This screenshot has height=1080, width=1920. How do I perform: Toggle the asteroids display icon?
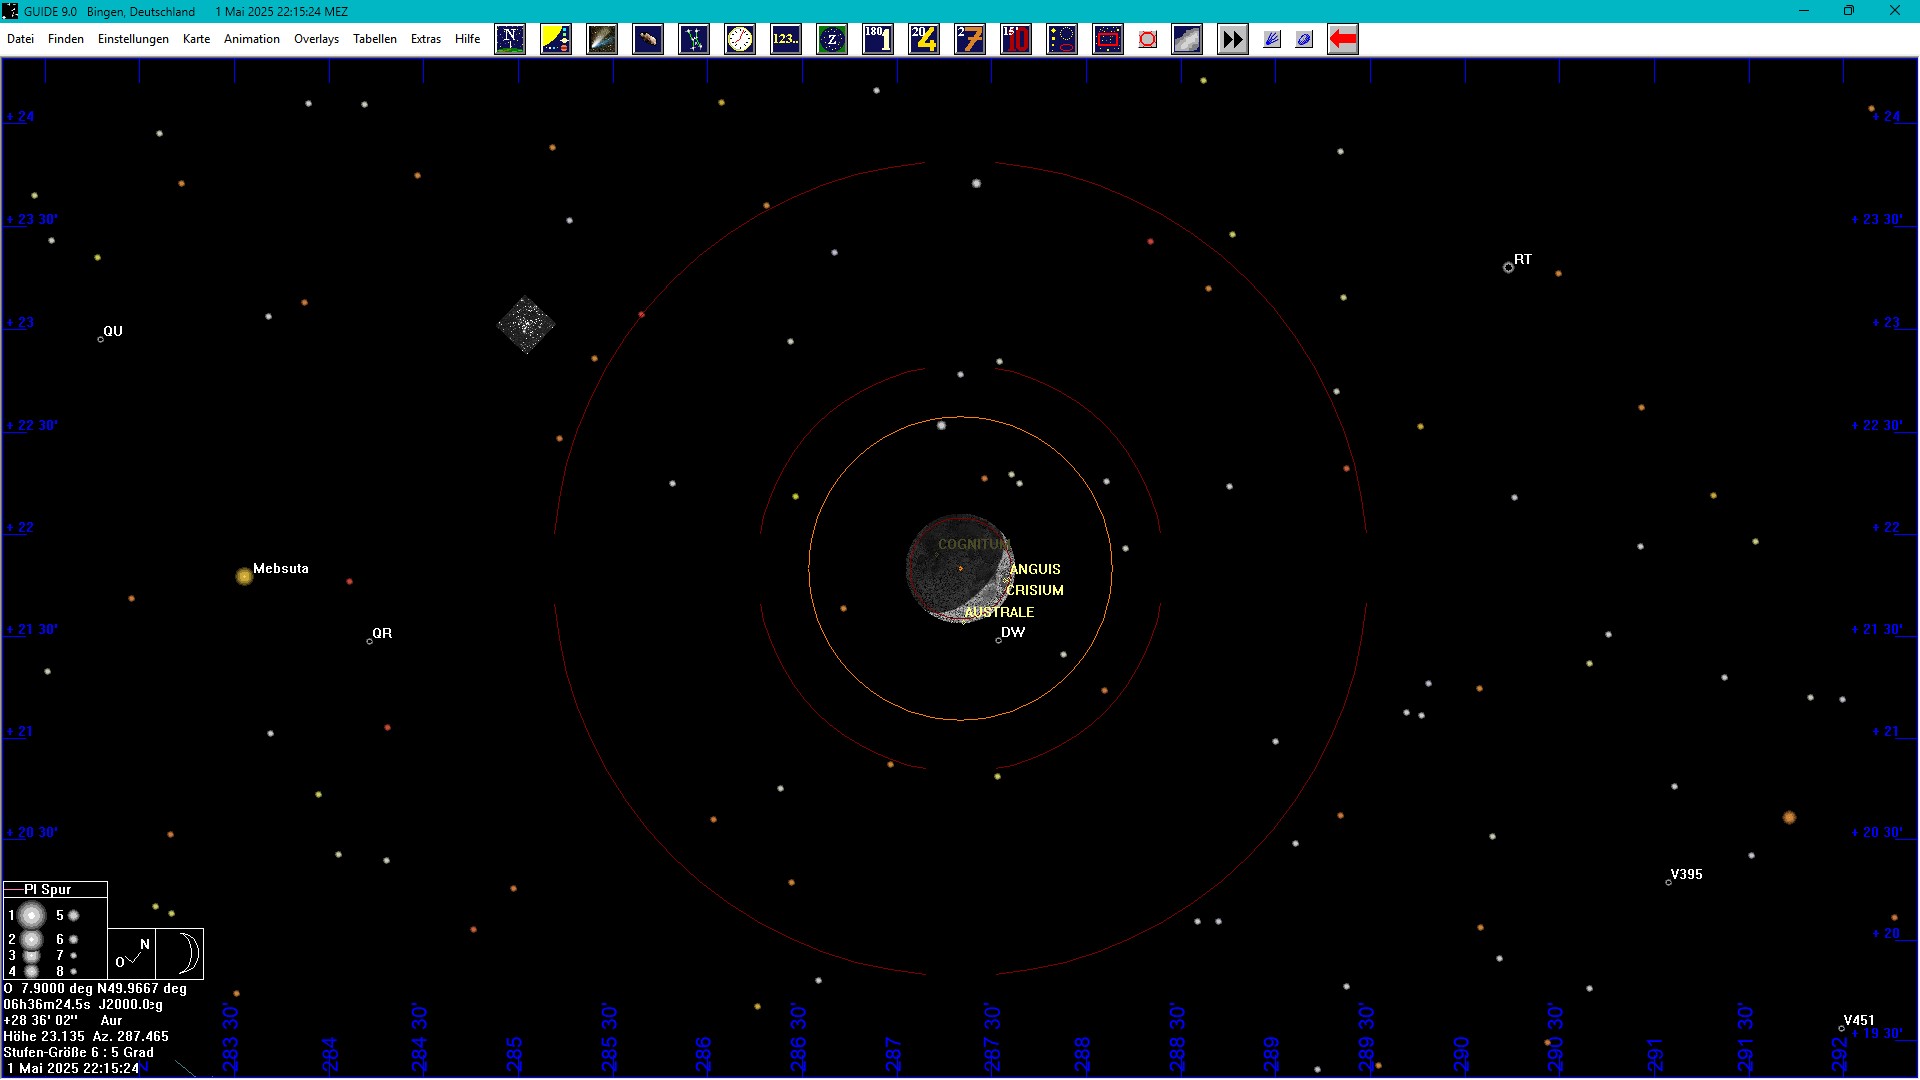click(x=648, y=40)
